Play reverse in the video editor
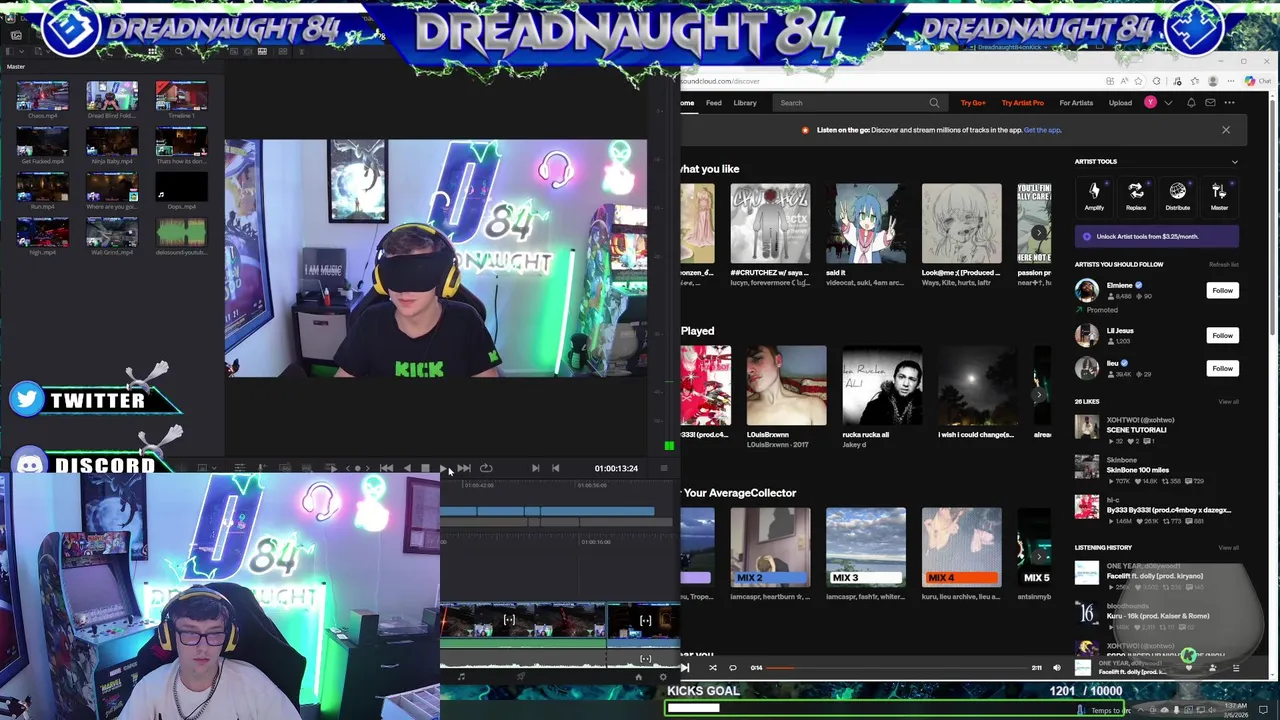 coord(407,468)
